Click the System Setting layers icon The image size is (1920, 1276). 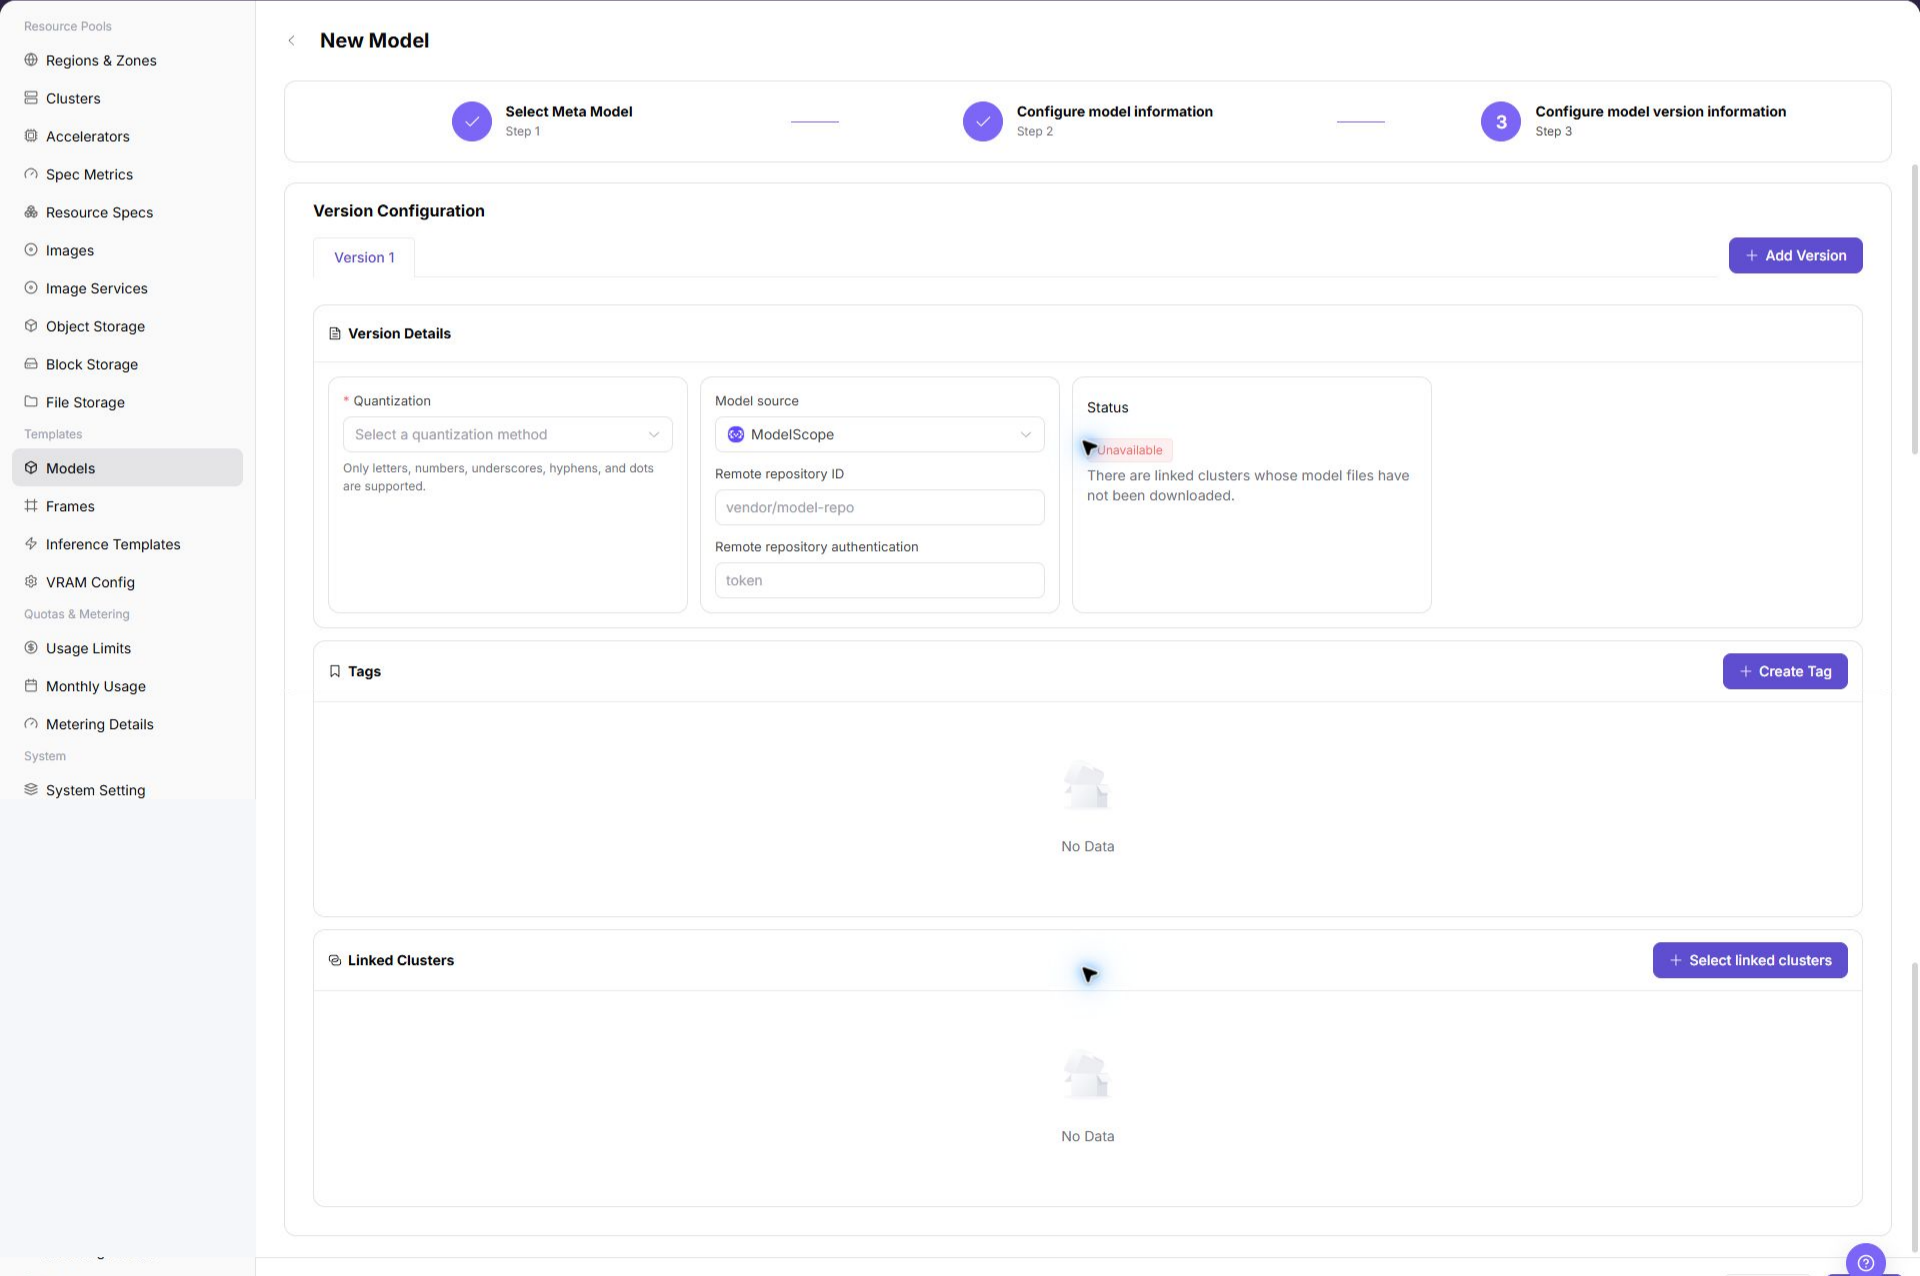pyautogui.click(x=31, y=790)
